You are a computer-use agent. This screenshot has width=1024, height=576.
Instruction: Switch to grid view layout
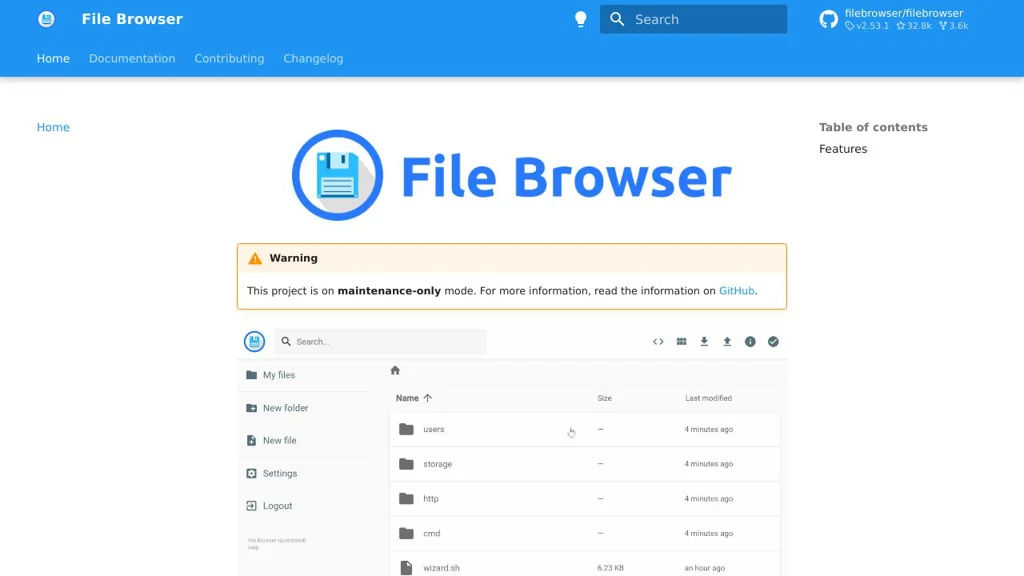pos(681,341)
